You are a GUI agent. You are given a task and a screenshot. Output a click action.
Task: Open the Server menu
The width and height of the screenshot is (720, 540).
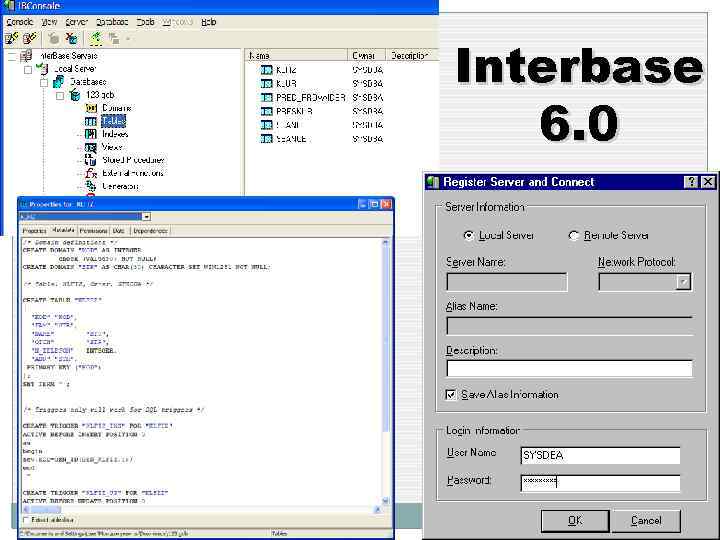76,22
